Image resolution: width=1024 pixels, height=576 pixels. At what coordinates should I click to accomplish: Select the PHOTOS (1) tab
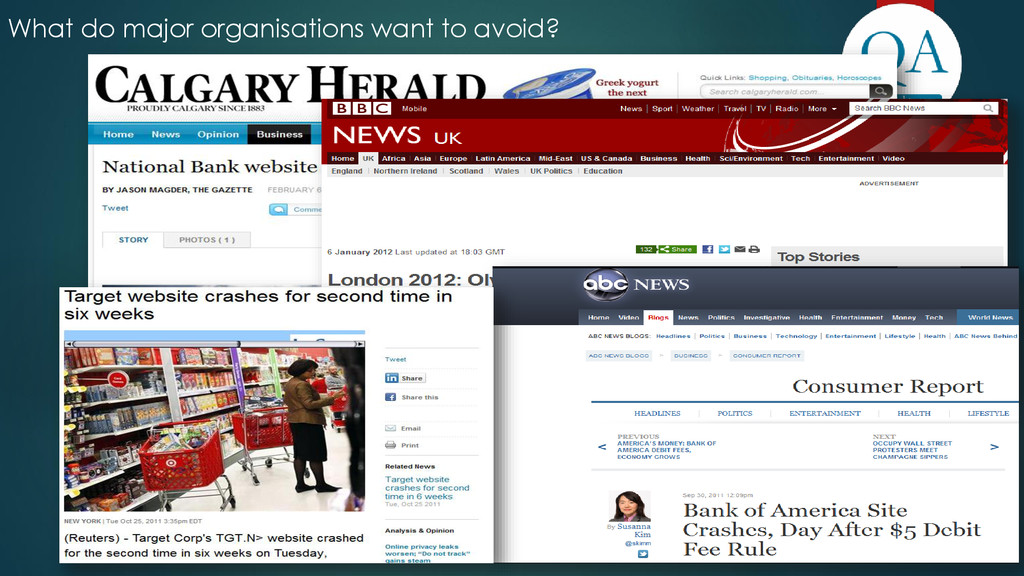(x=207, y=240)
